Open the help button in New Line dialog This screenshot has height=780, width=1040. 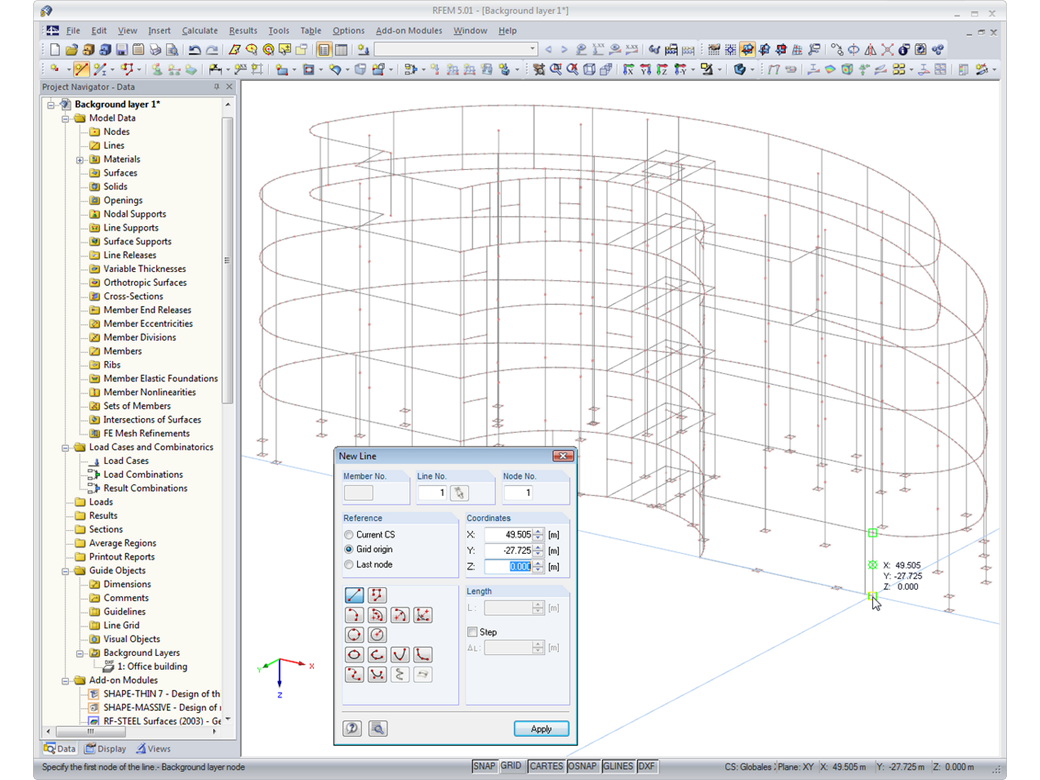pyautogui.click(x=352, y=729)
